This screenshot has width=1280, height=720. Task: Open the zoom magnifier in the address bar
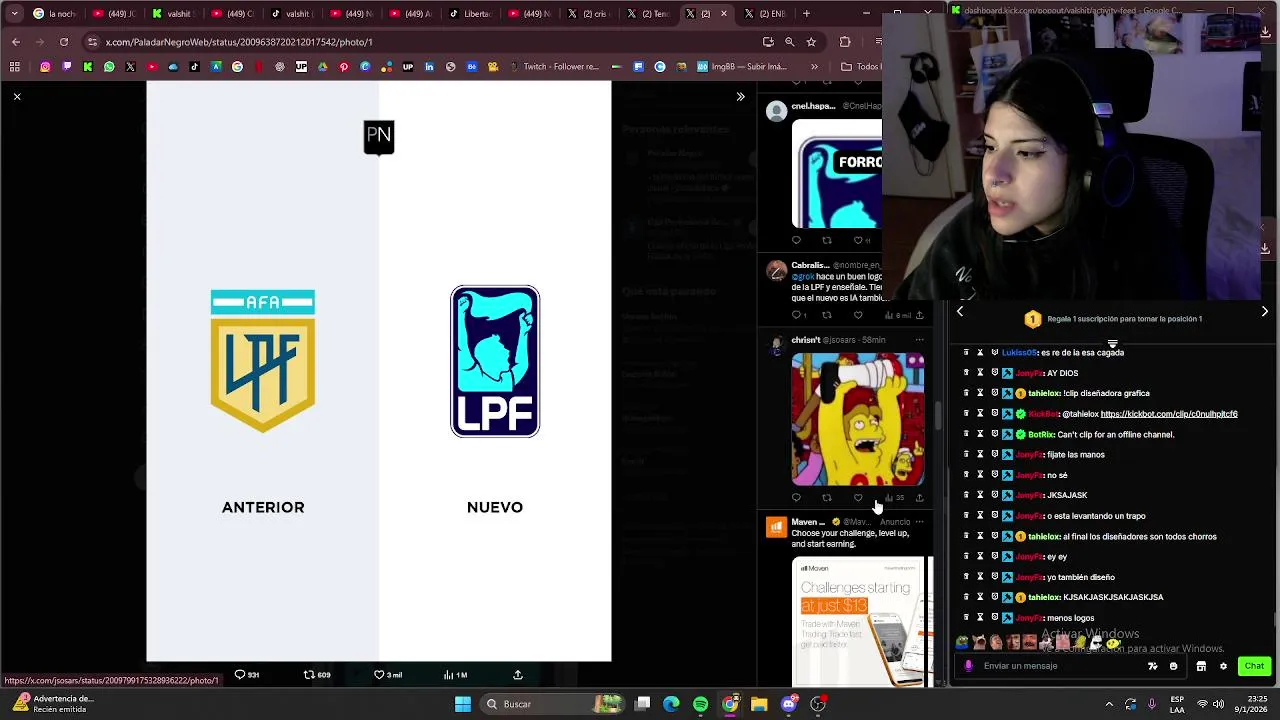click(789, 42)
